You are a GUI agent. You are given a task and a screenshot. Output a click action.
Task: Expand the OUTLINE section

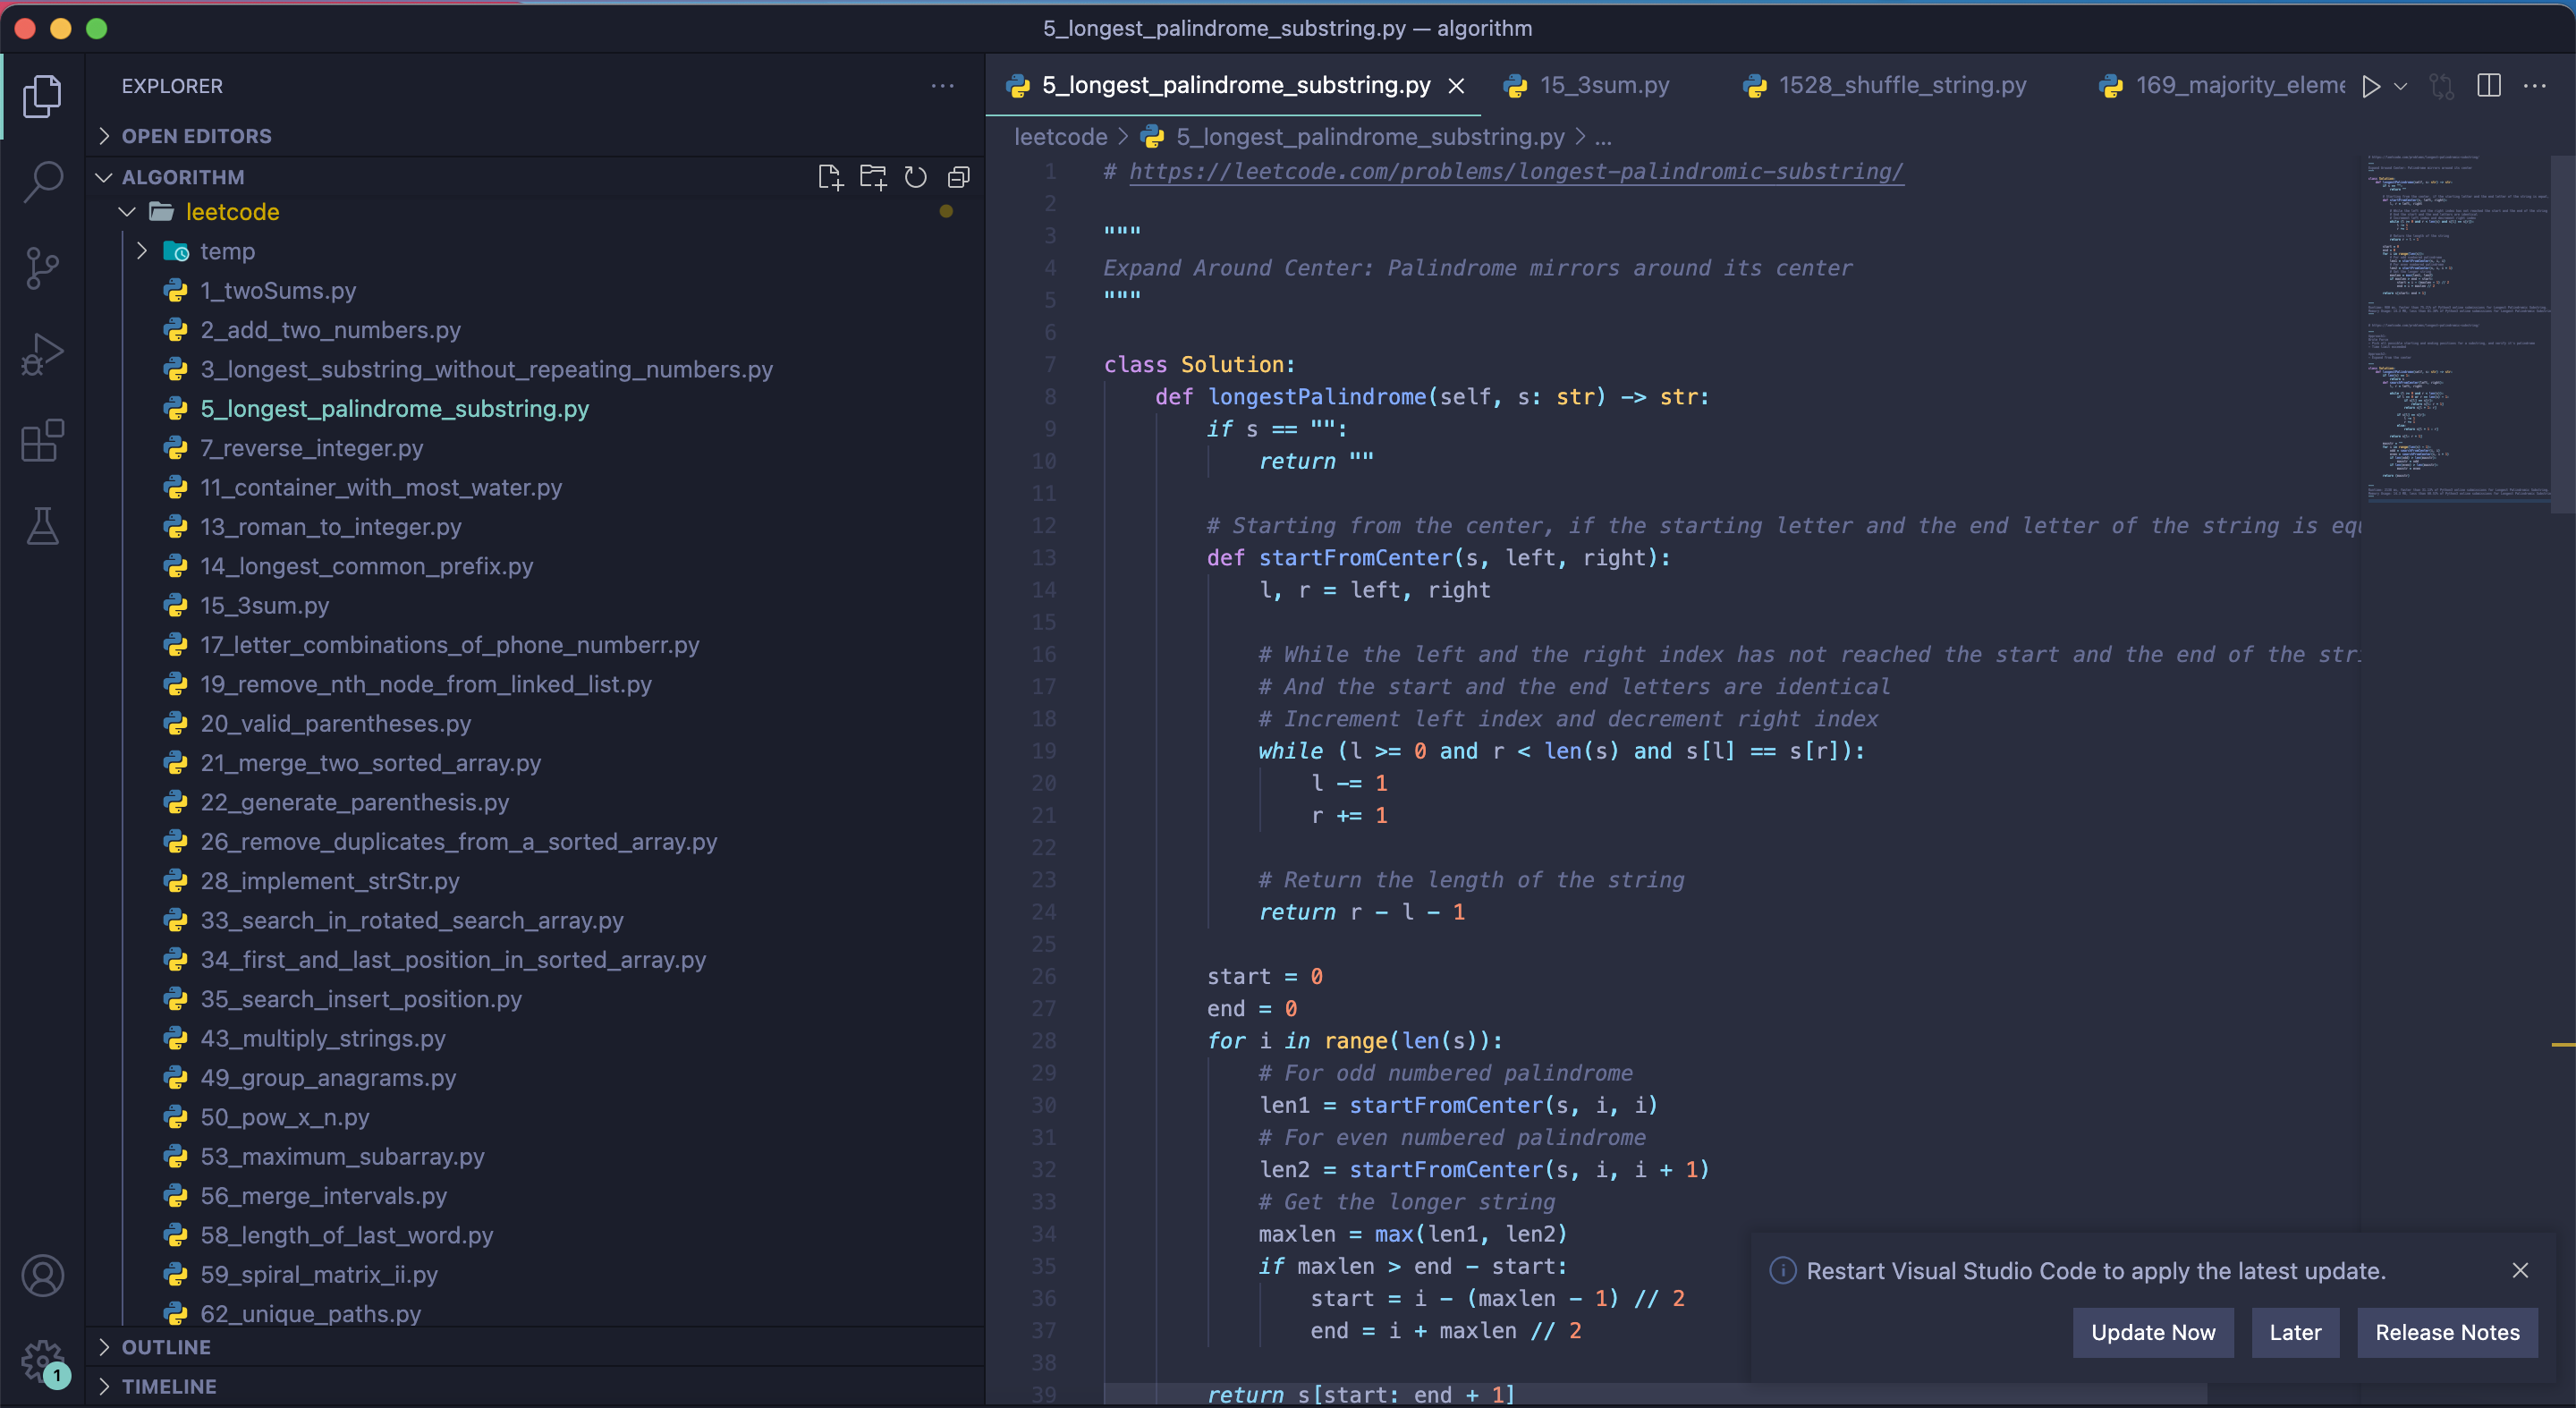click(166, 1347)
